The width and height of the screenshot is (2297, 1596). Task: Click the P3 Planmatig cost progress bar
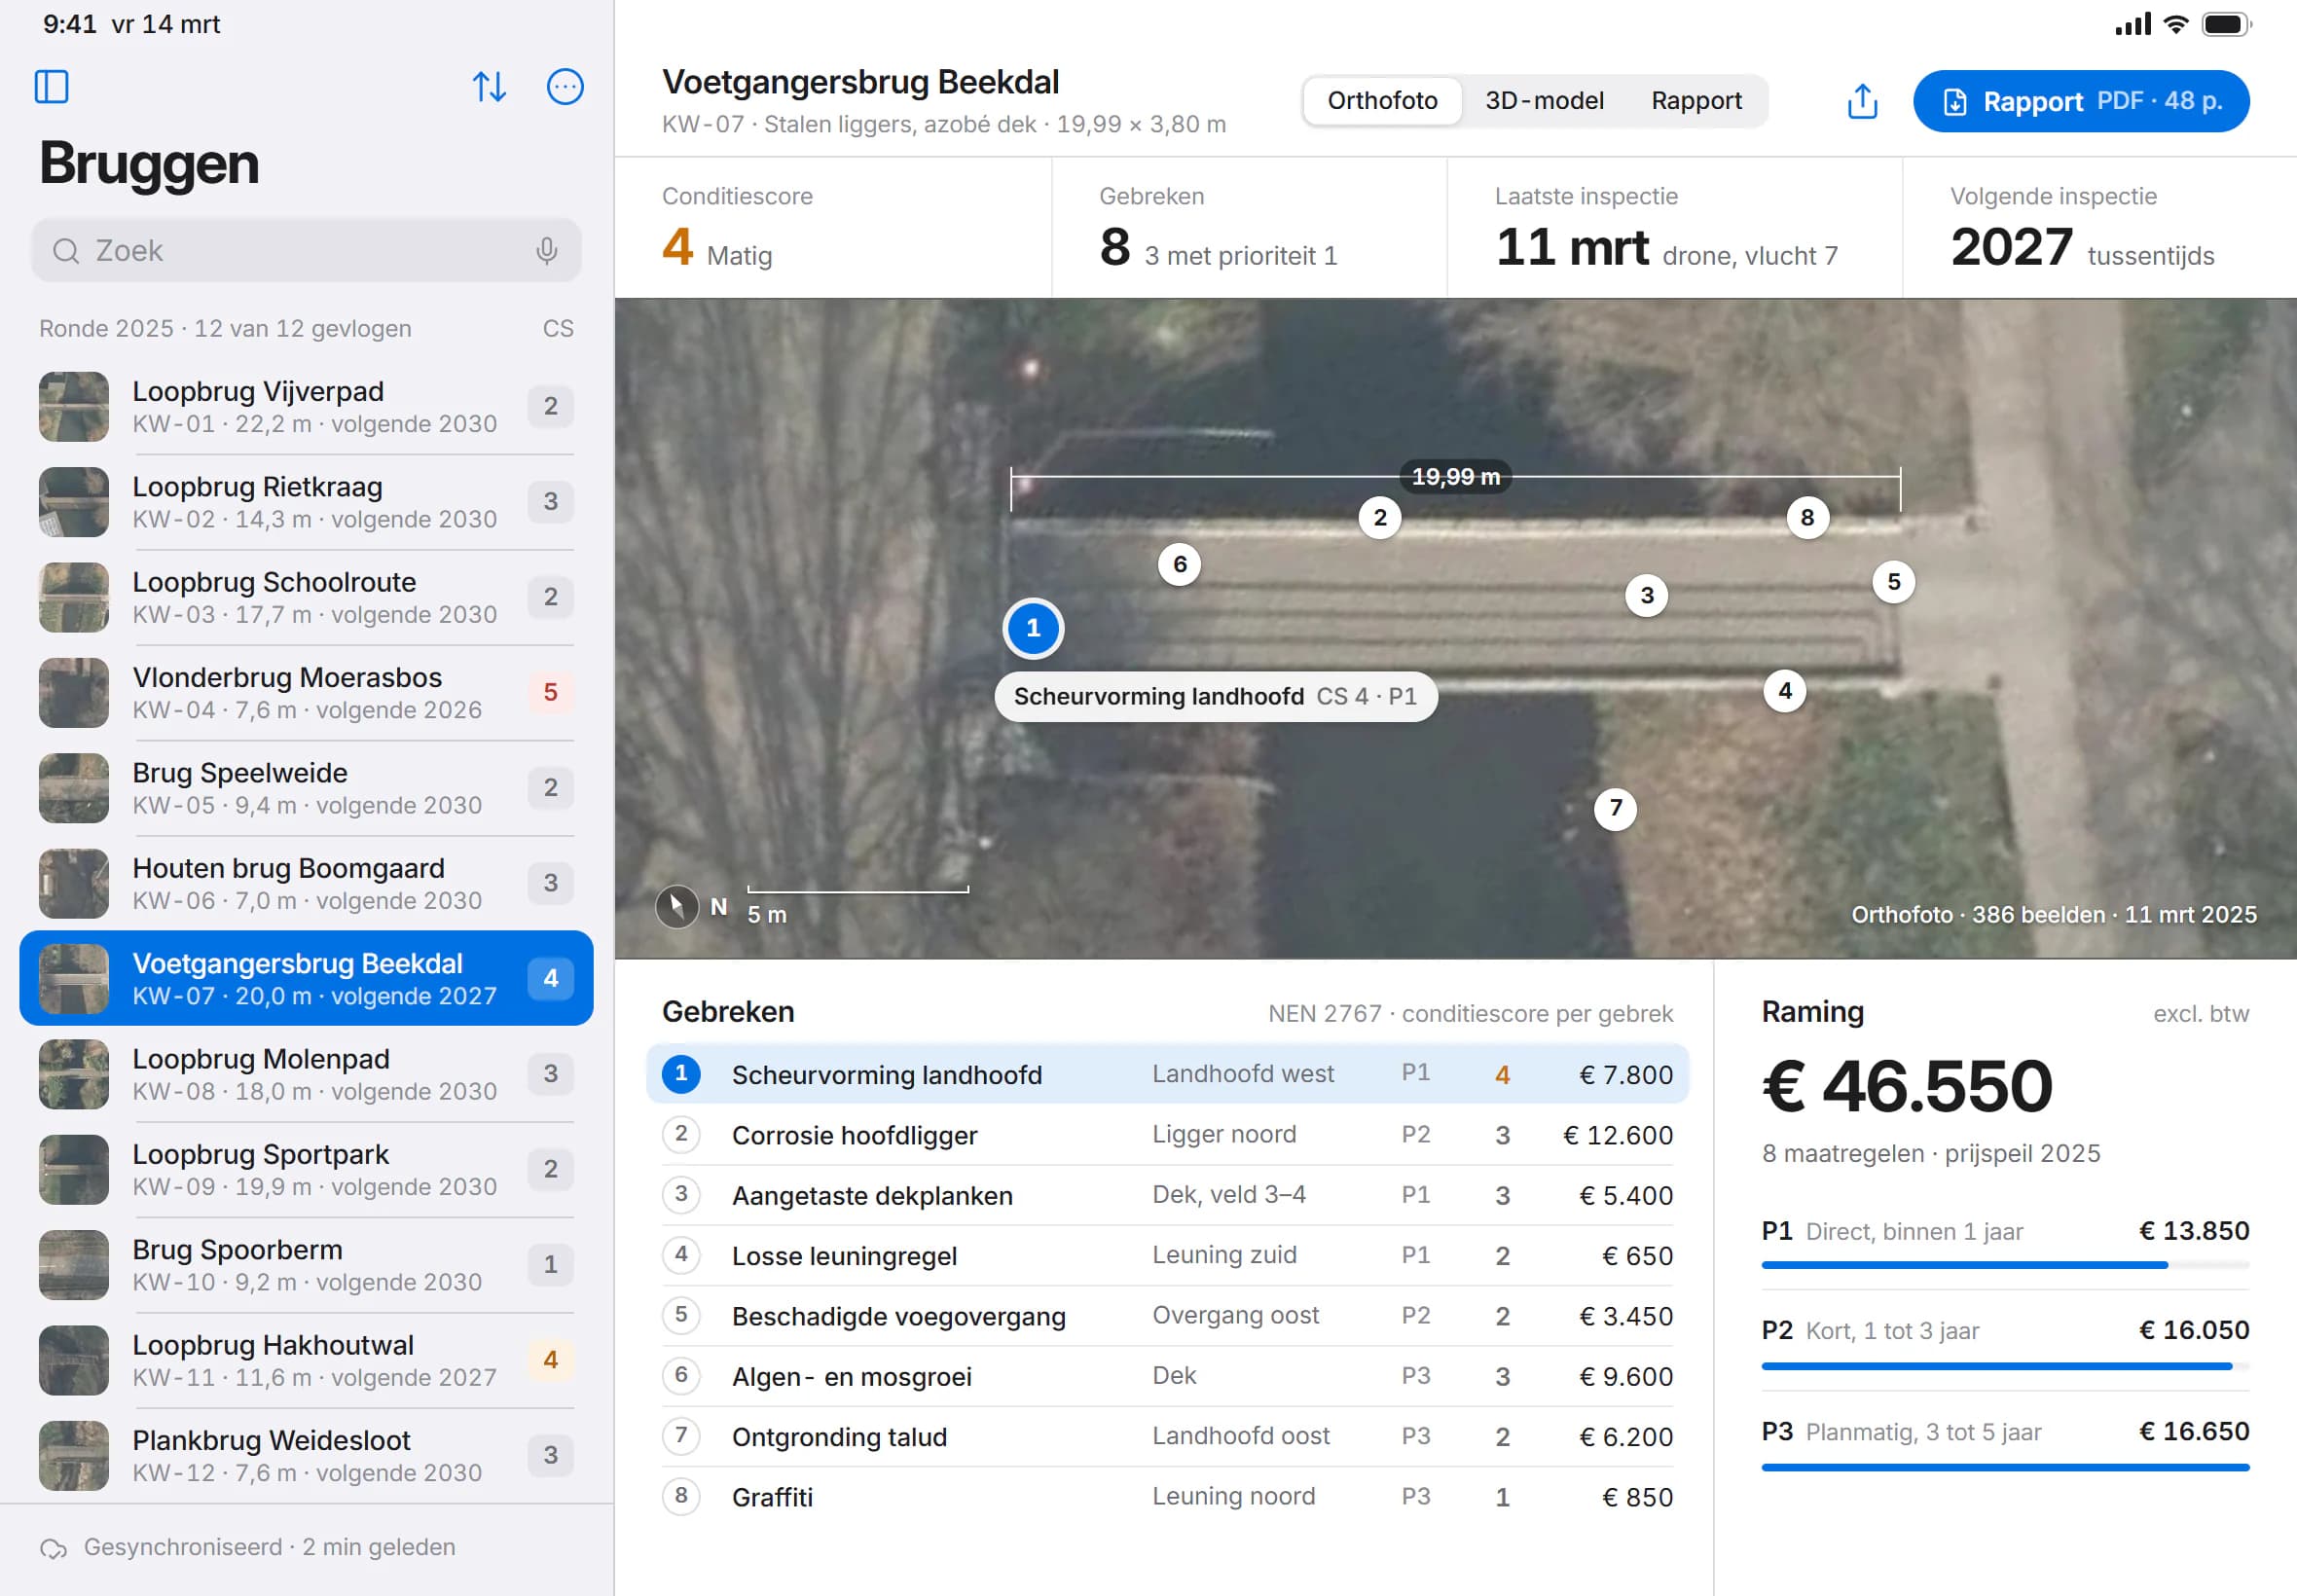(2005, 1468)
